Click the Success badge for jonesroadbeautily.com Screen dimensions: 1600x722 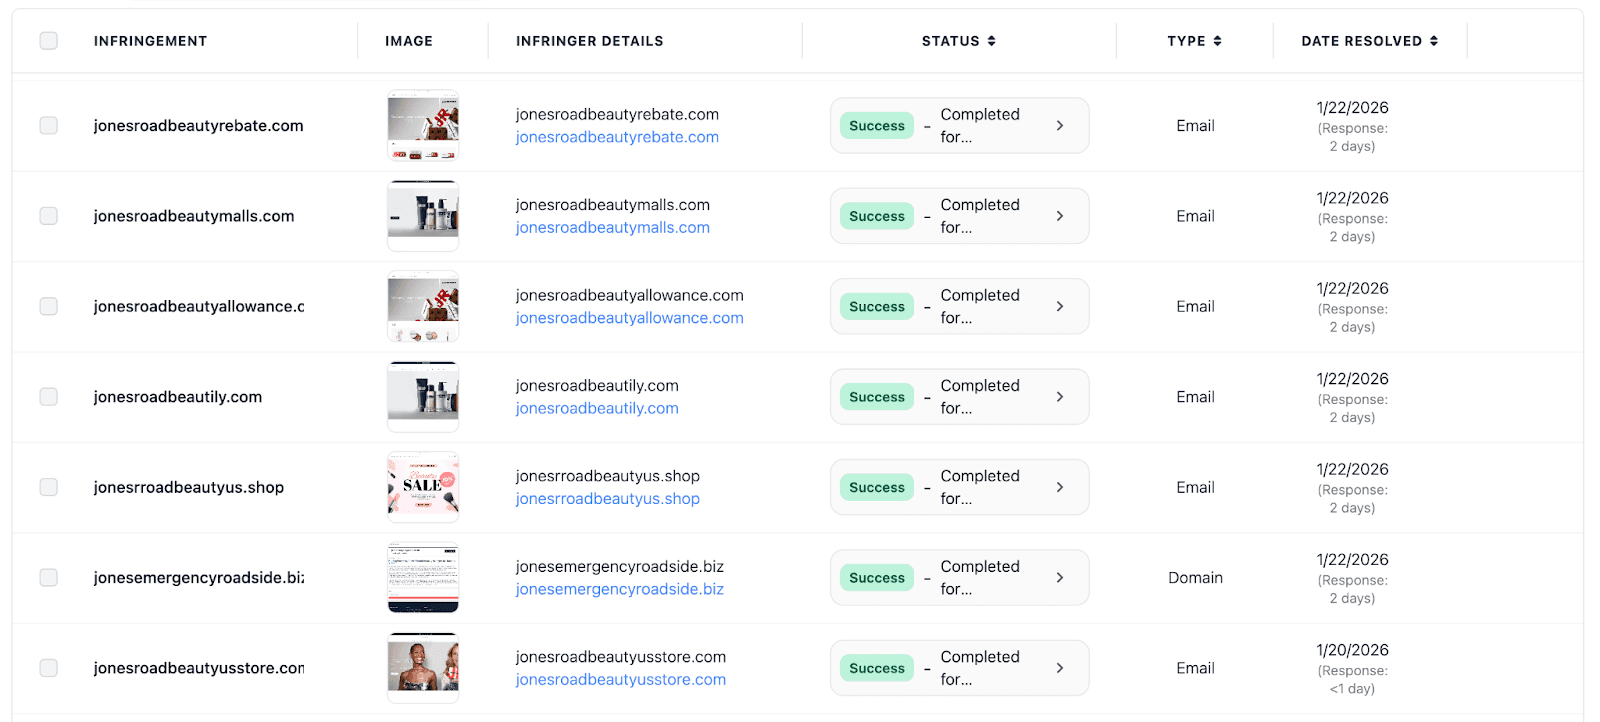point(877,397)
